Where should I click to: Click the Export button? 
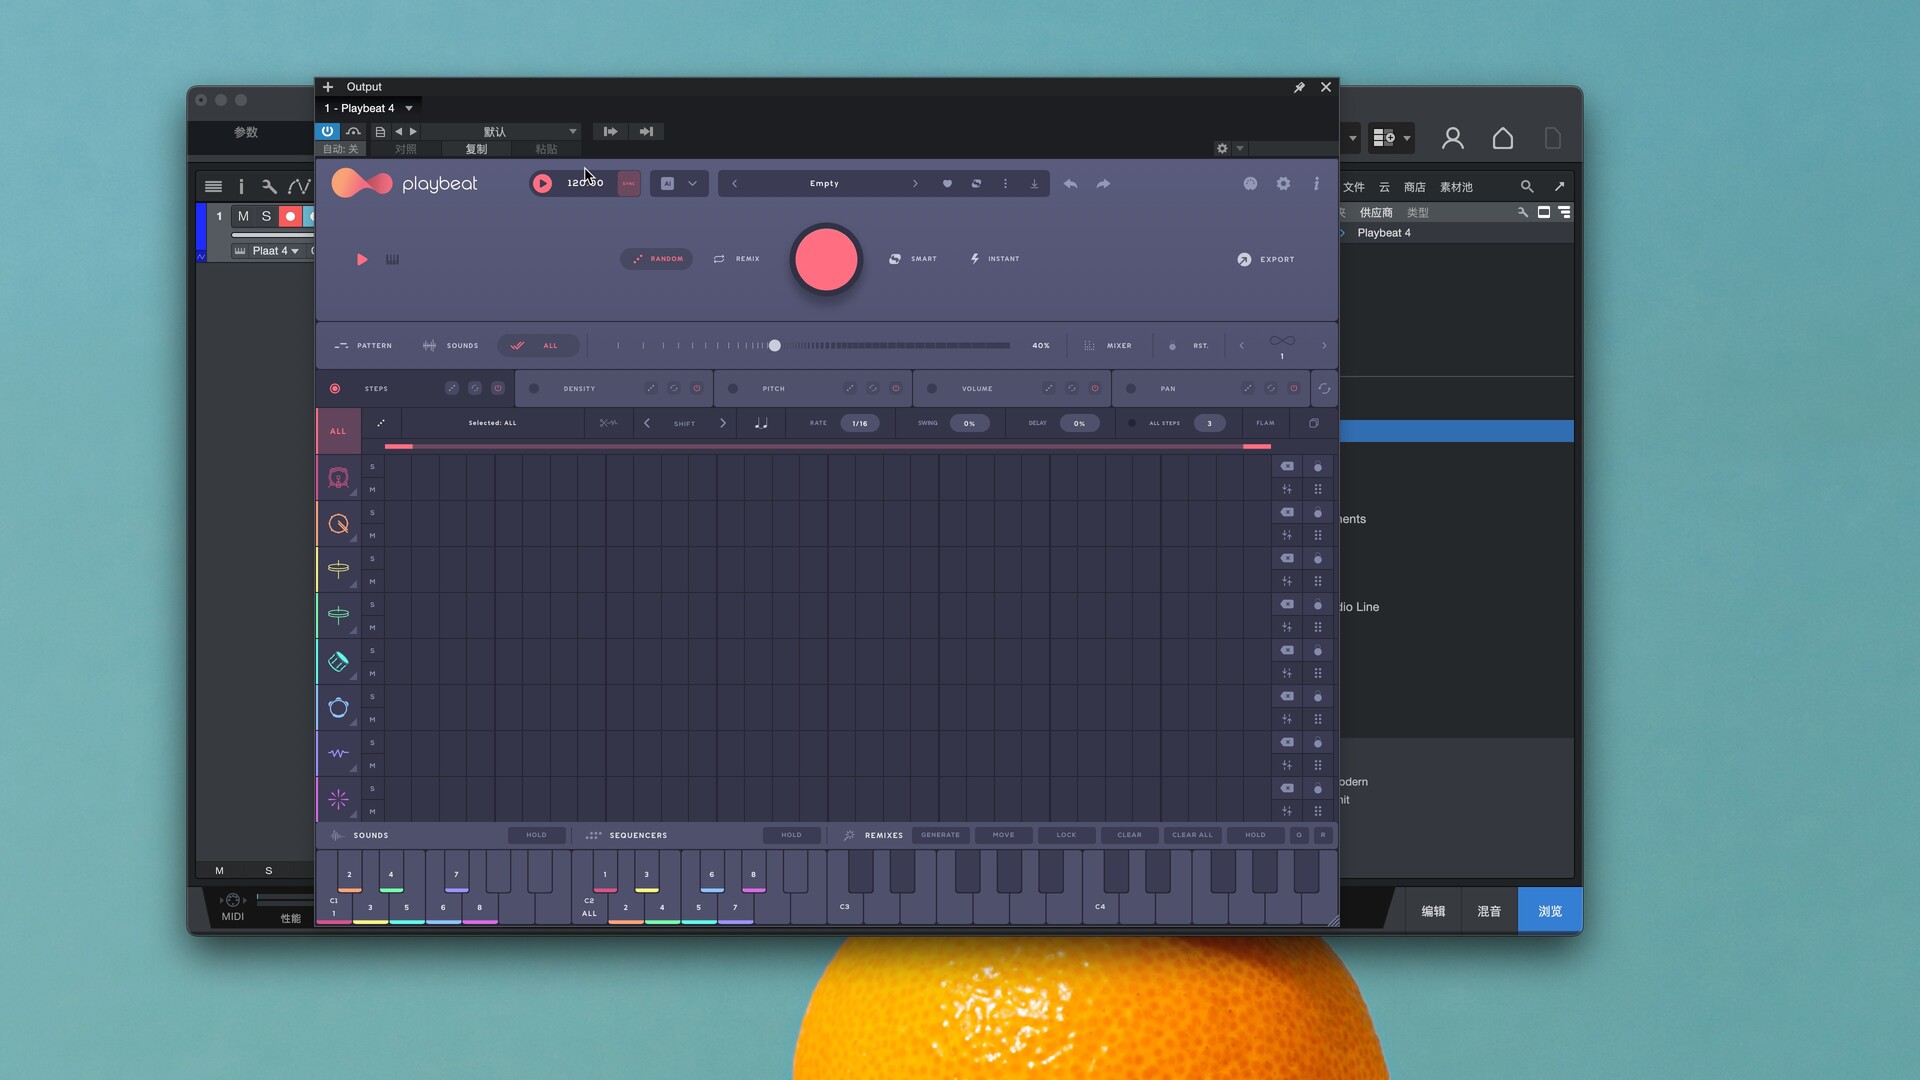[x=1266, y=260]
